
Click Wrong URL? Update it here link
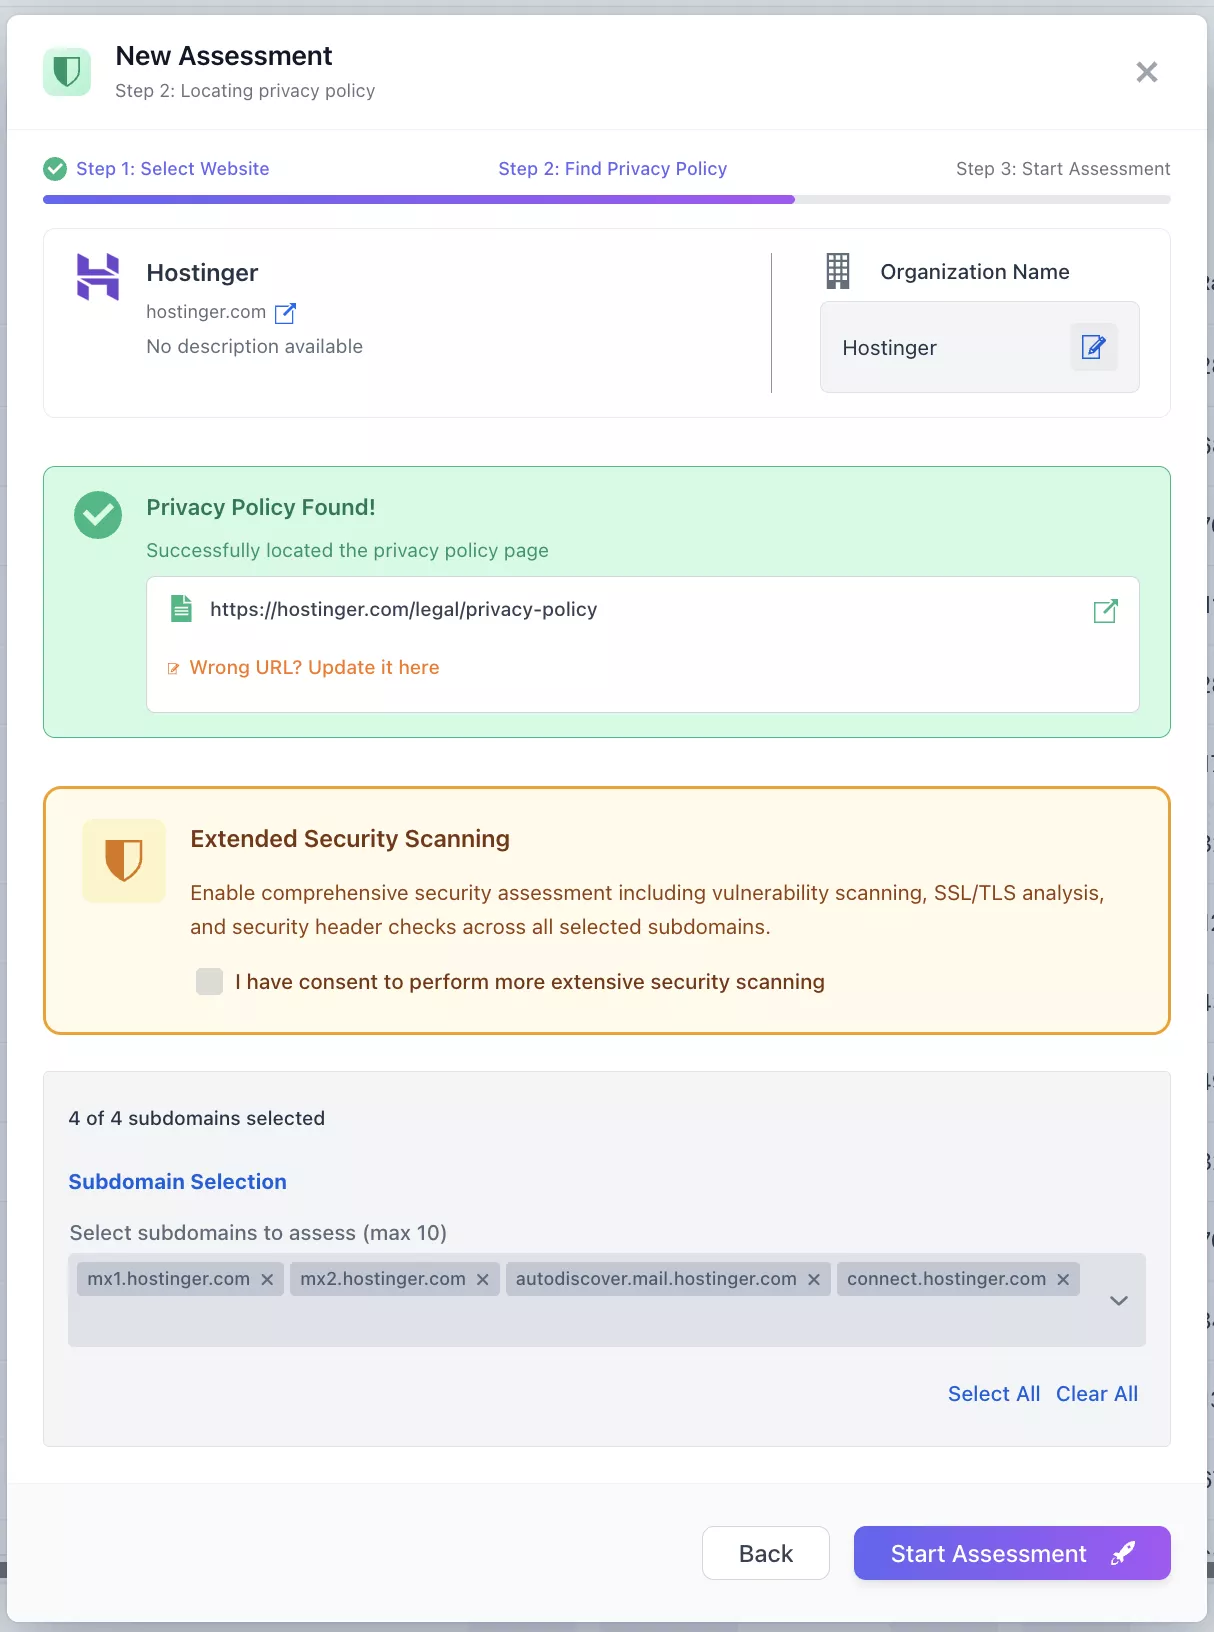314,668
